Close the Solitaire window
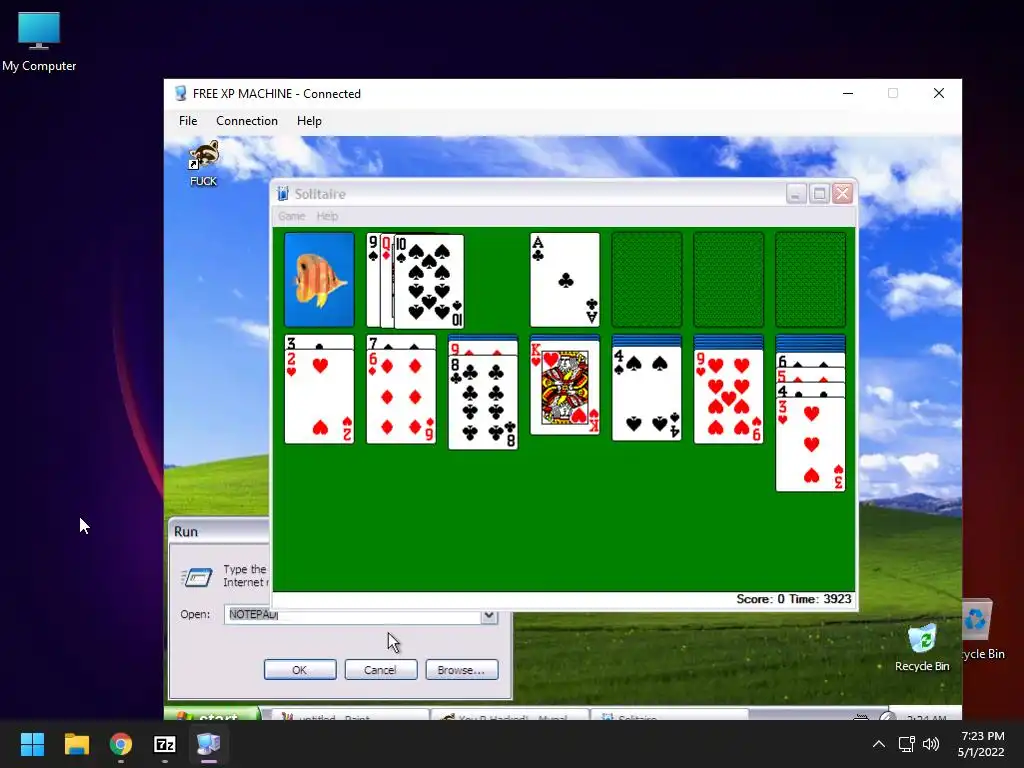The width and height of the screenshot is (1024, 768). [x=842, y=194]
